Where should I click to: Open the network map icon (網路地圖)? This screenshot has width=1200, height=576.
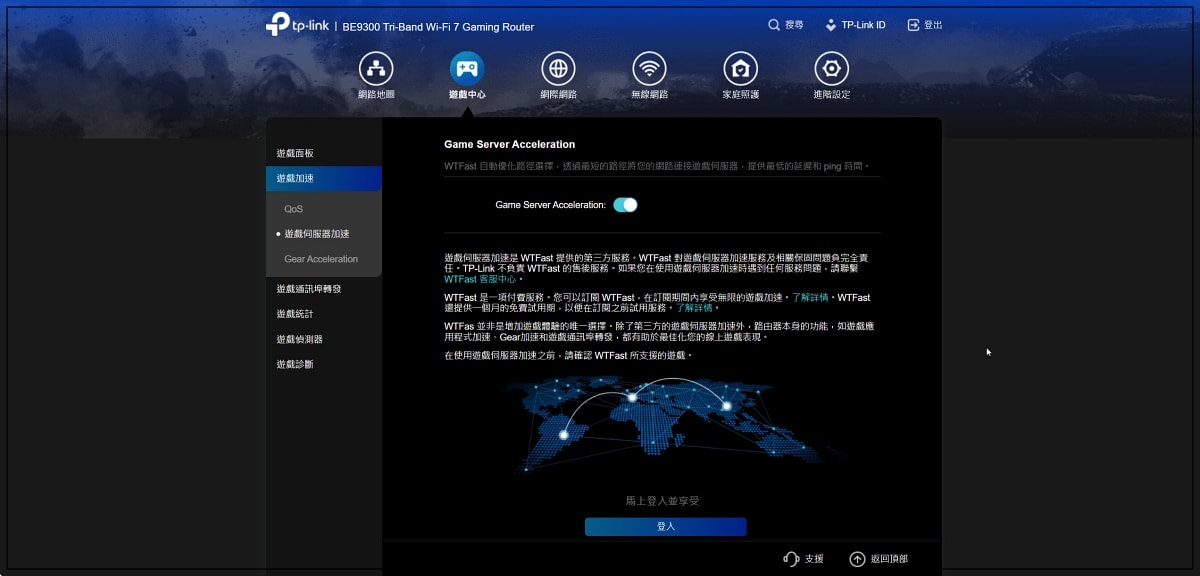376,69
